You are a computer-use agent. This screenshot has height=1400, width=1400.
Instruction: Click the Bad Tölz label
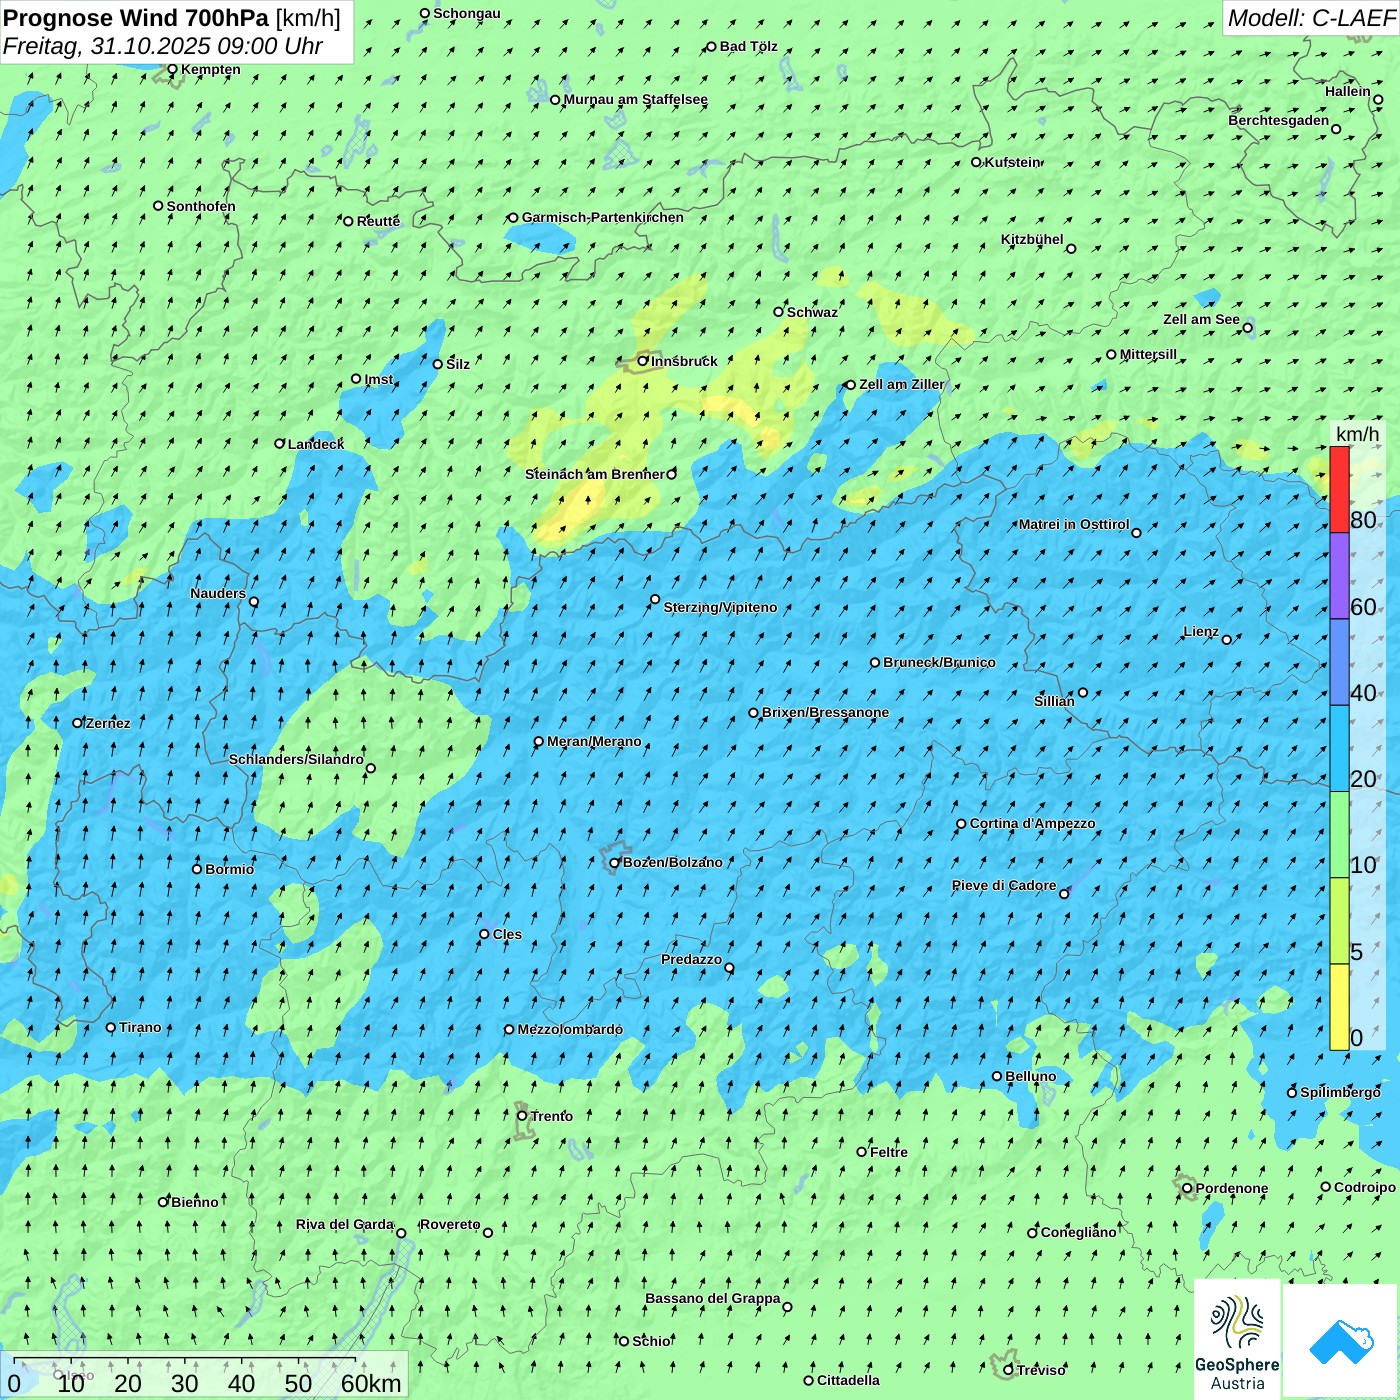[x=748, y=46]
